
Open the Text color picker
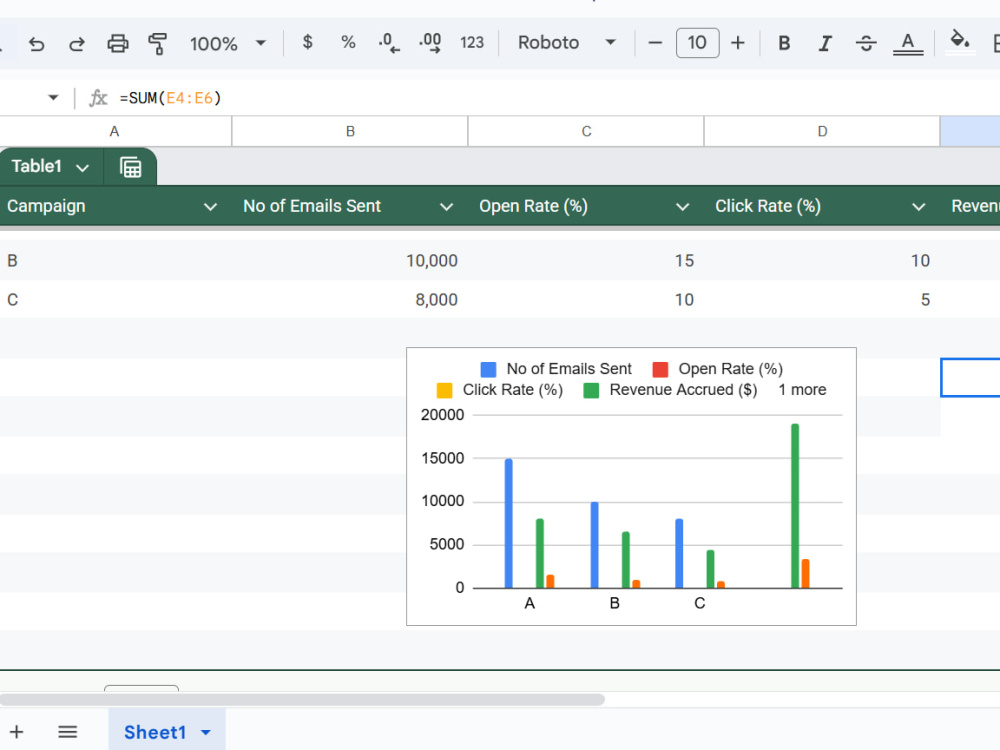[x=908, y=43]
